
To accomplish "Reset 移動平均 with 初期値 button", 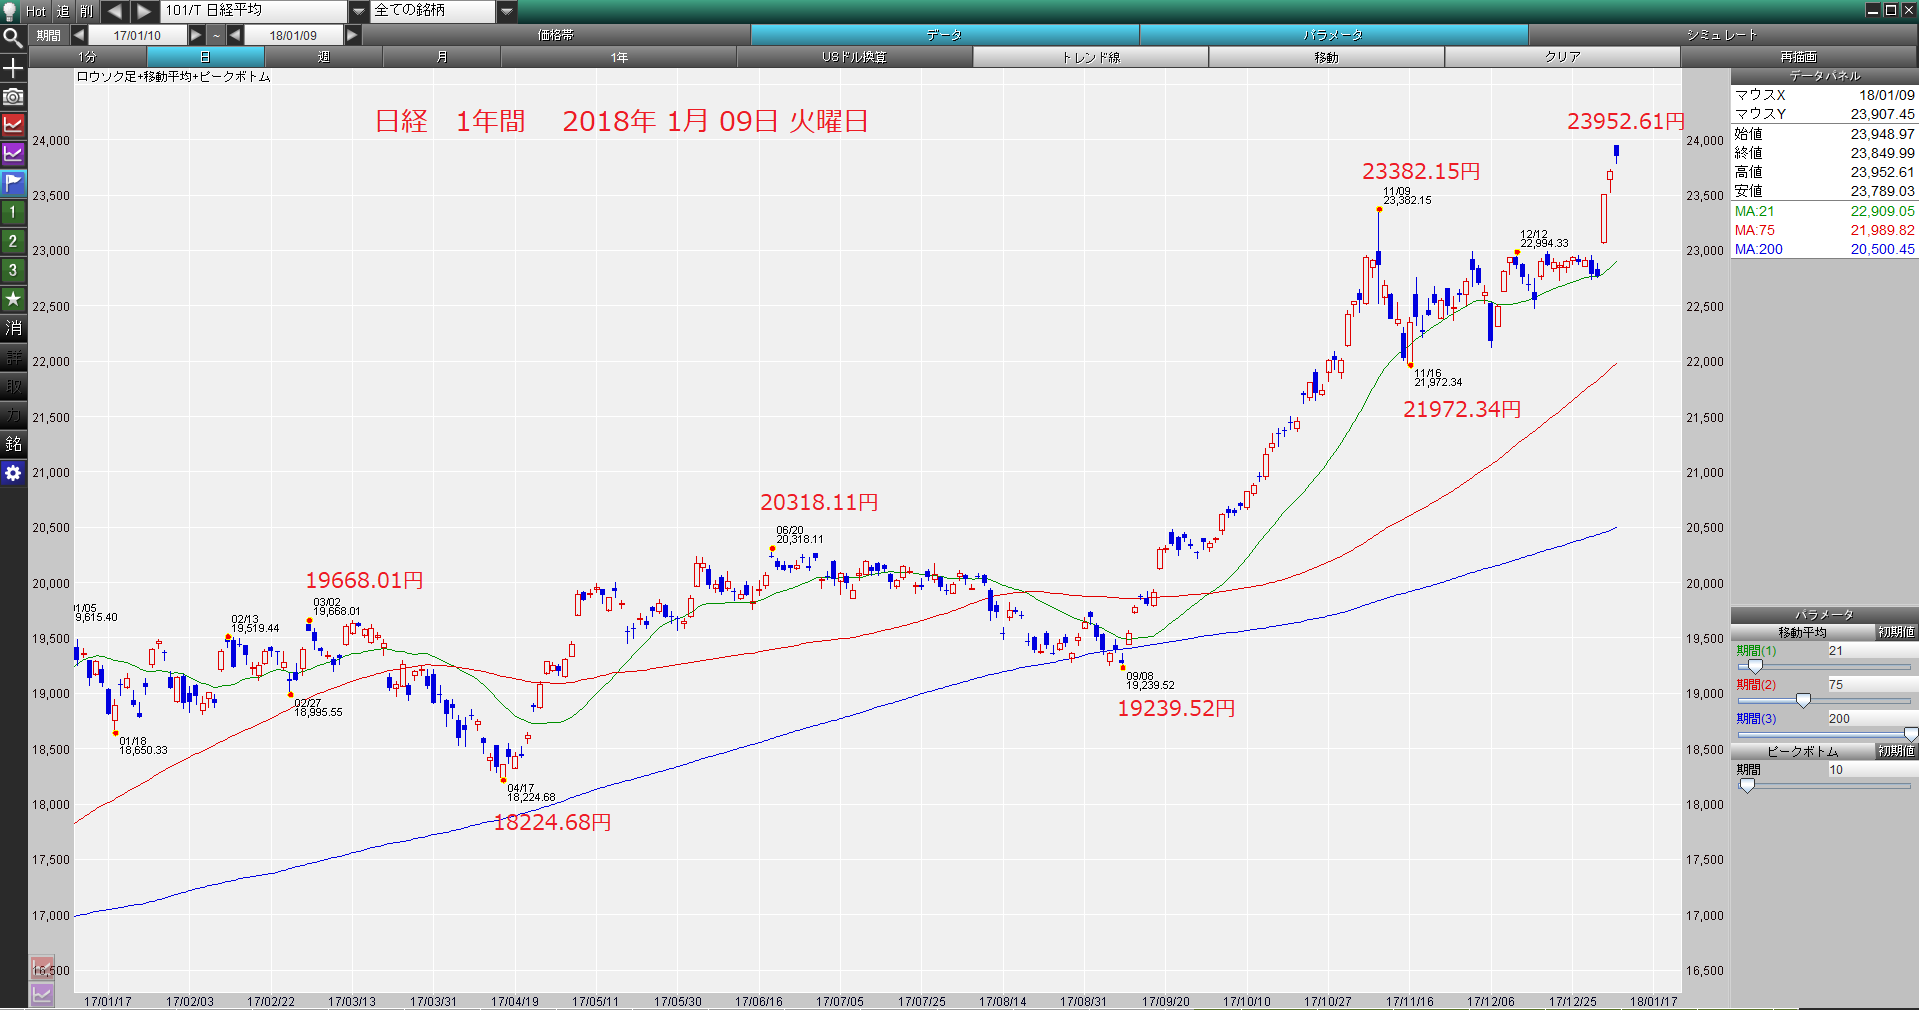I will pyautogui.click(x=1895, y=632).
